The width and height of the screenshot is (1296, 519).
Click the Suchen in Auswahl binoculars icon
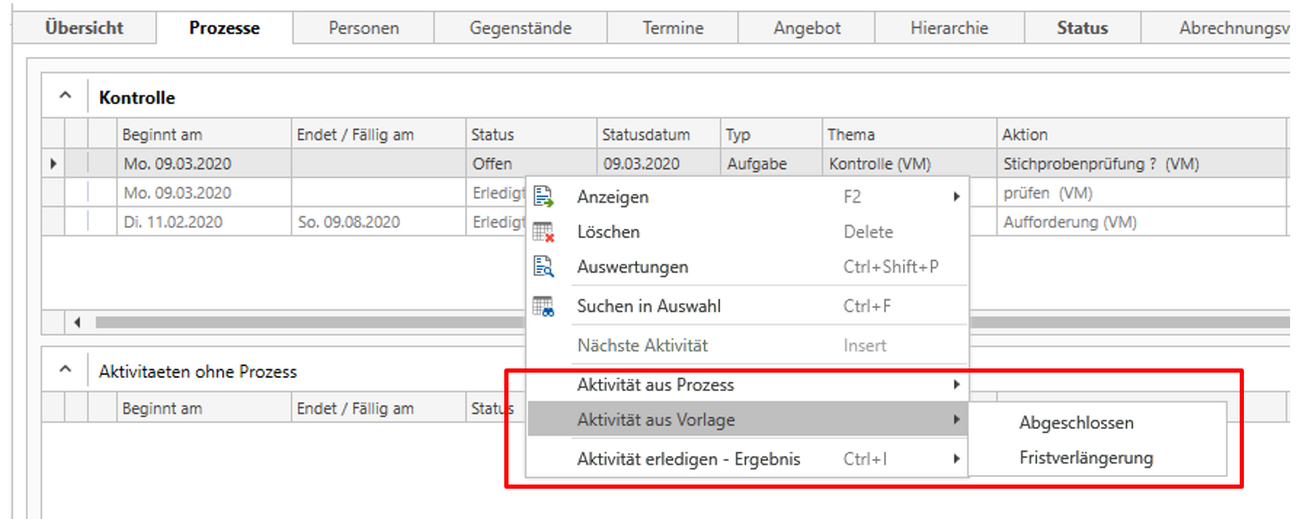tap(544, 306)
